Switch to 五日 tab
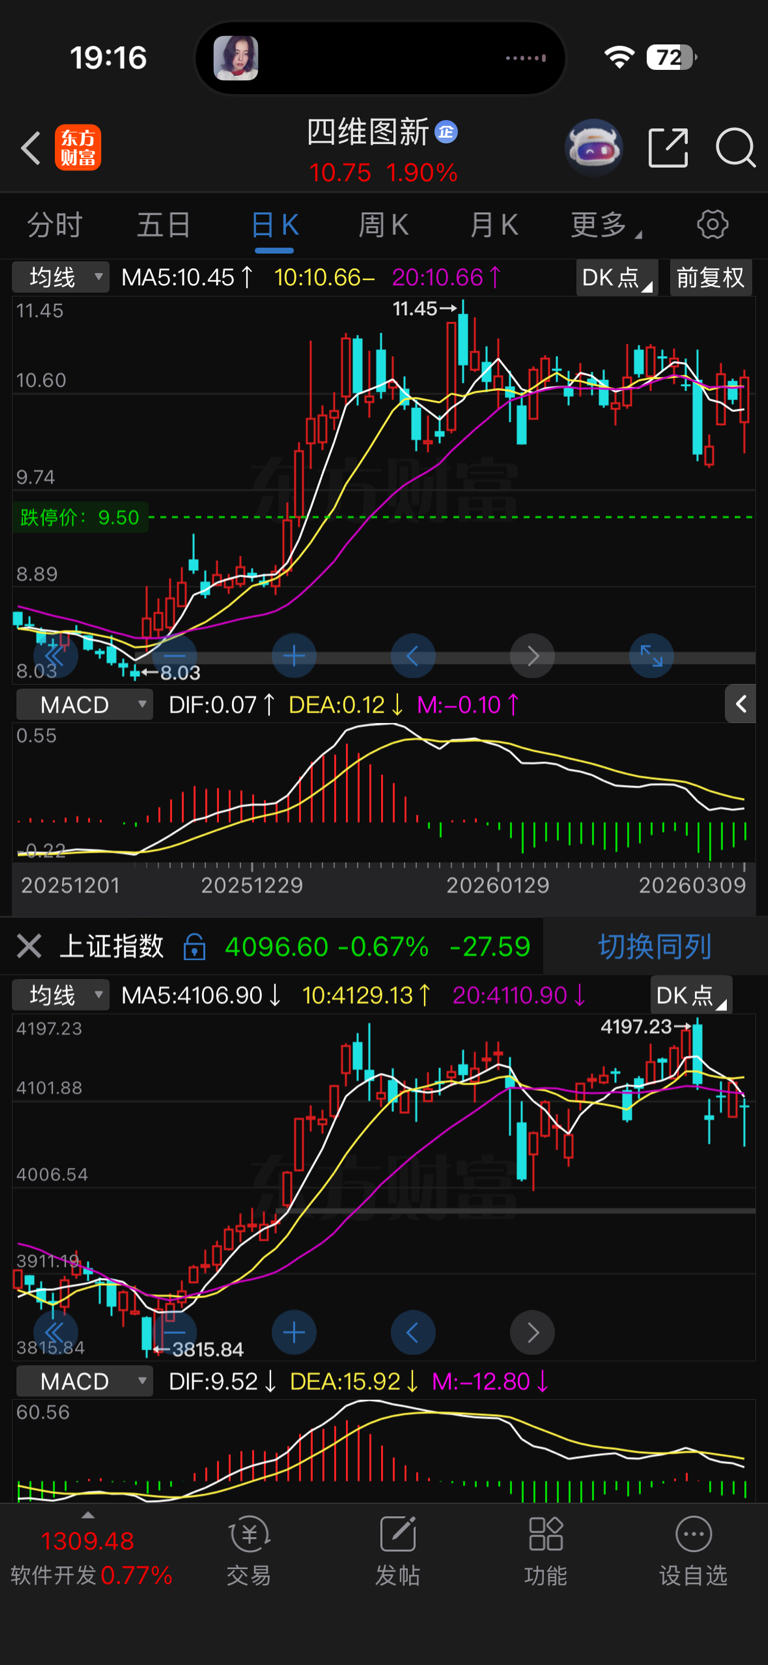This screenshot has width=769, height=1665. 164,224
